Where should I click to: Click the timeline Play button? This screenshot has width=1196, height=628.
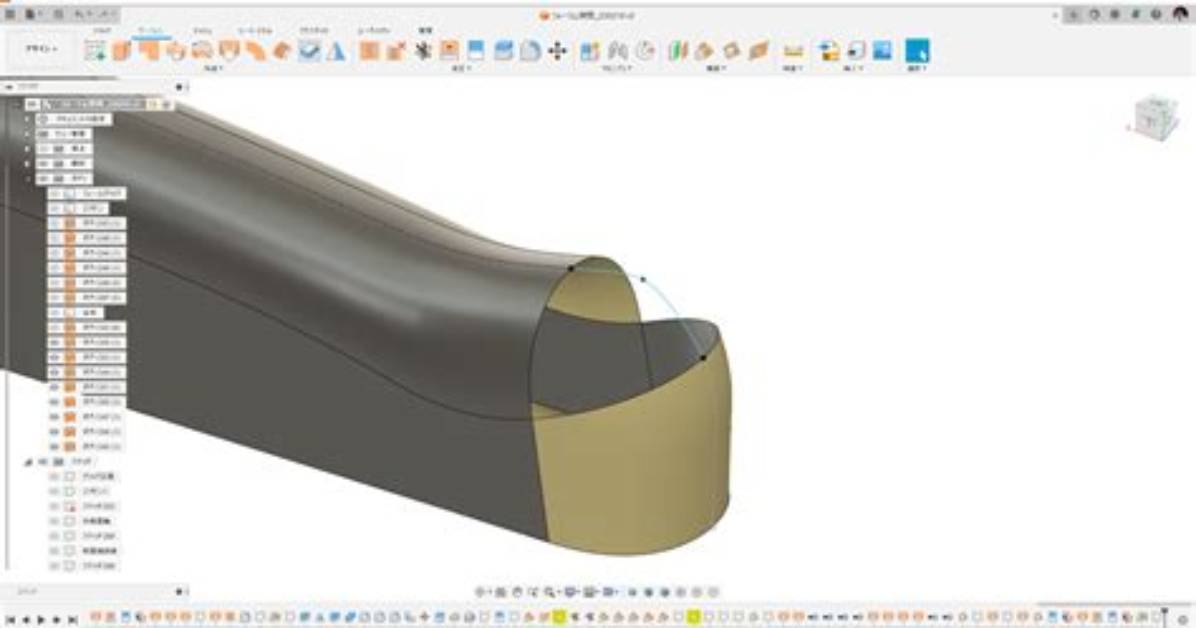click(x=41, y=620)
